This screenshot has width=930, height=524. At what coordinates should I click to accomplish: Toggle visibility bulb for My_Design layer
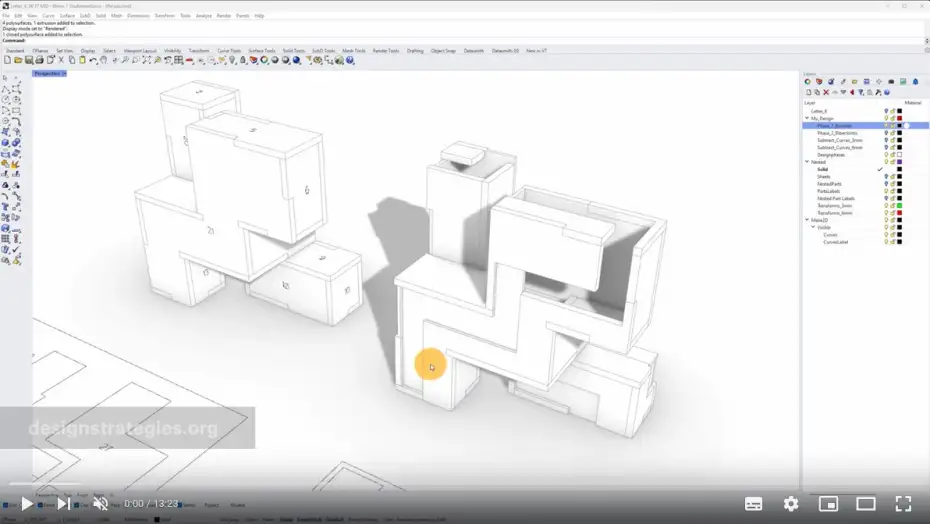[x=886, y=118]
